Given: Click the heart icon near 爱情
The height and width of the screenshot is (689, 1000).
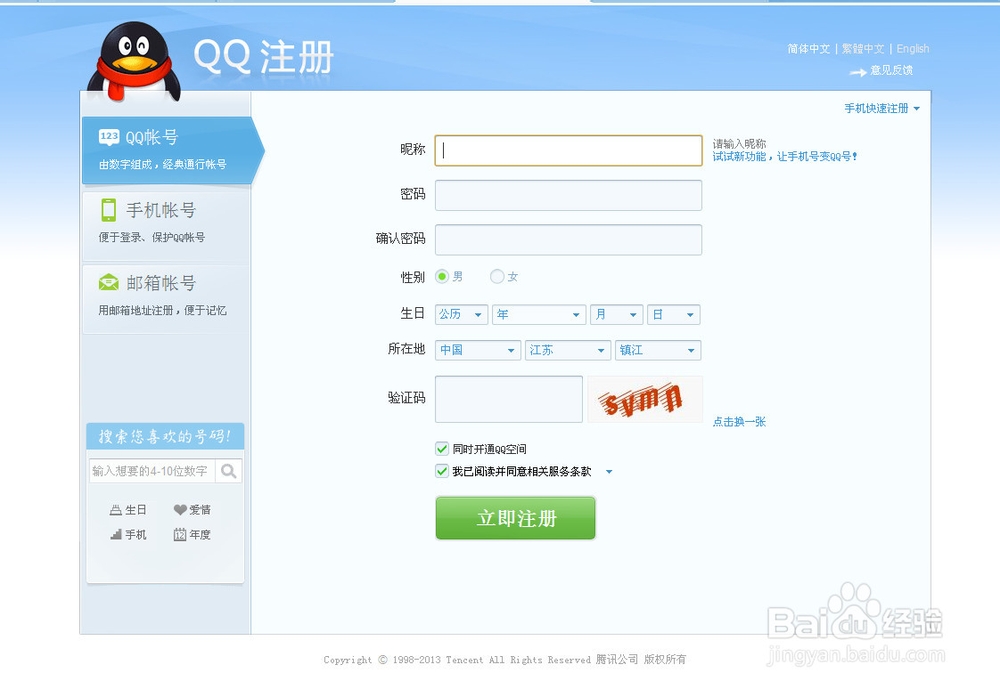Looking at the screenshot, I should pos(180,510).
